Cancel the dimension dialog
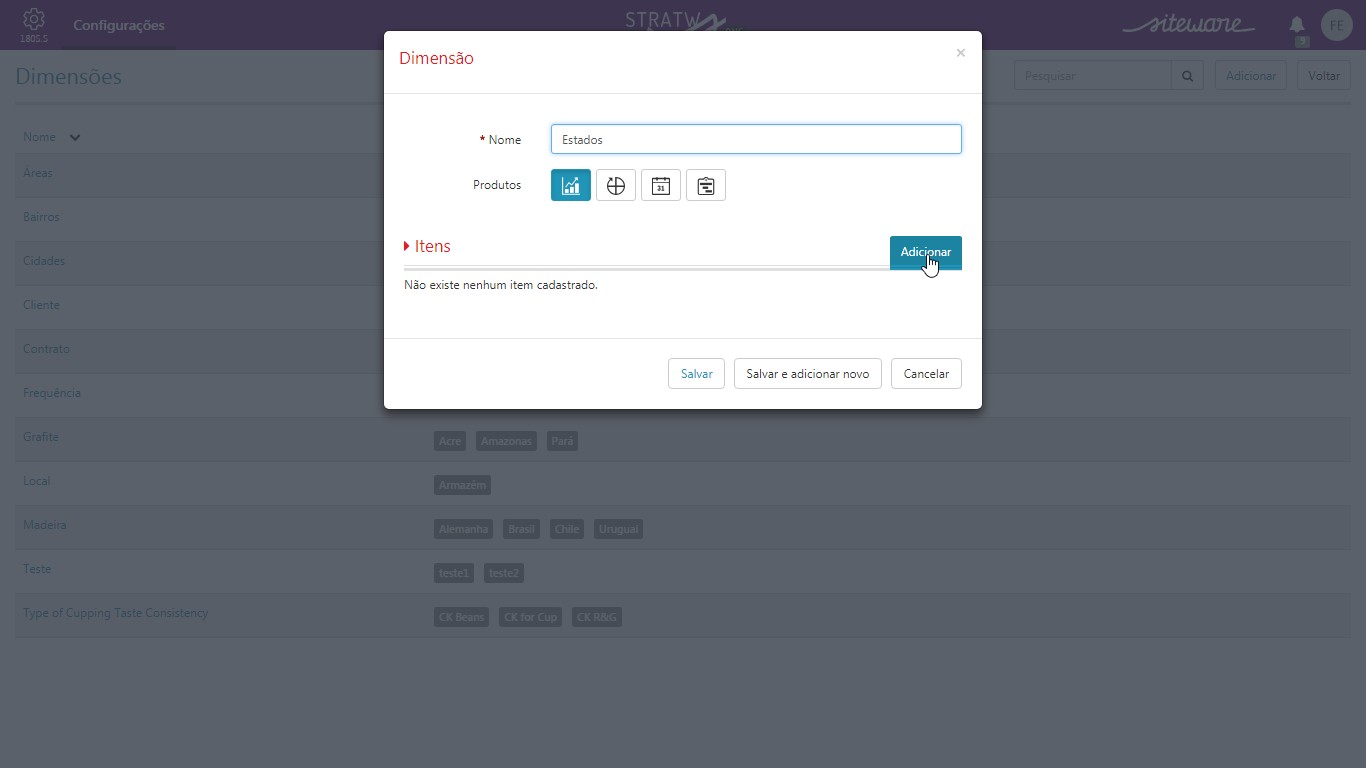 click(x=926, y=373)
